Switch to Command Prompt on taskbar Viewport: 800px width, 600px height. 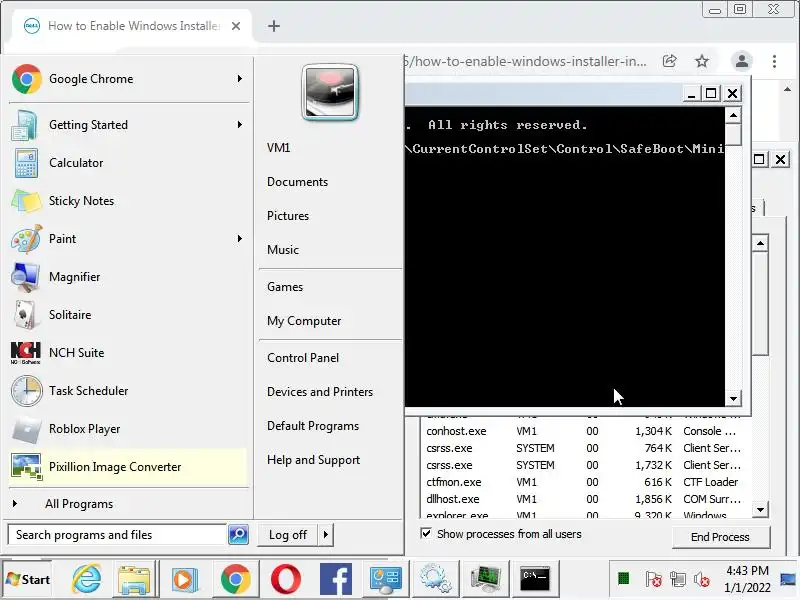(x=535, y=578)
